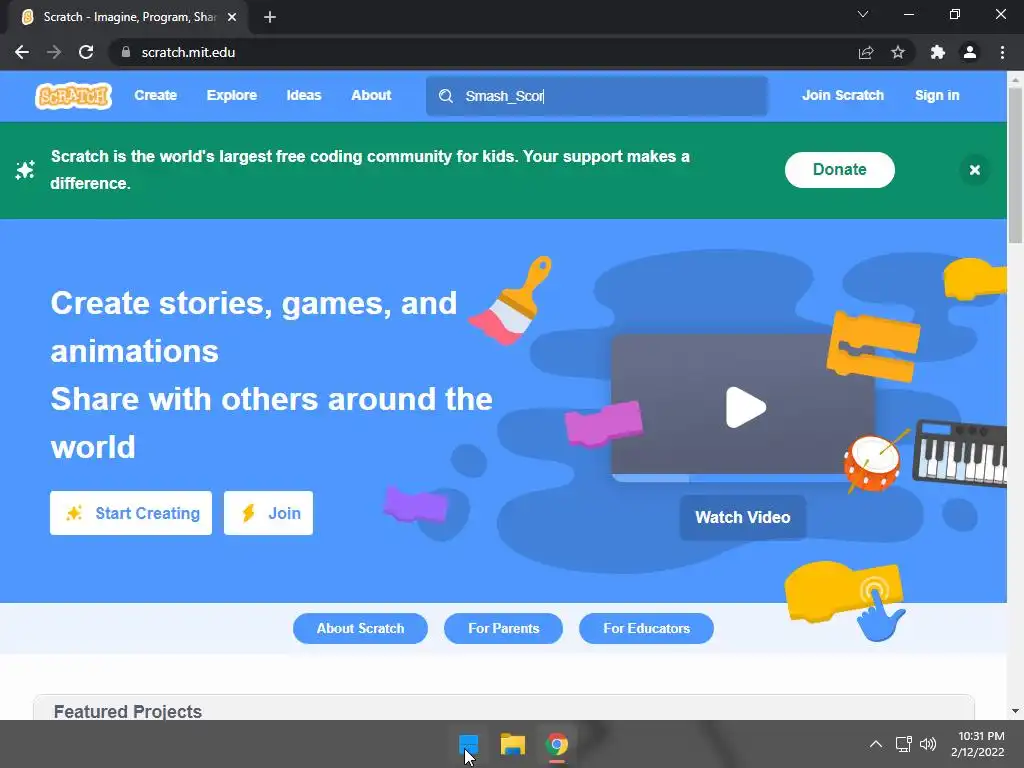
Task: Open the tab search dropdown arrow
Action: pyautogui.click(x=863, y=14)
